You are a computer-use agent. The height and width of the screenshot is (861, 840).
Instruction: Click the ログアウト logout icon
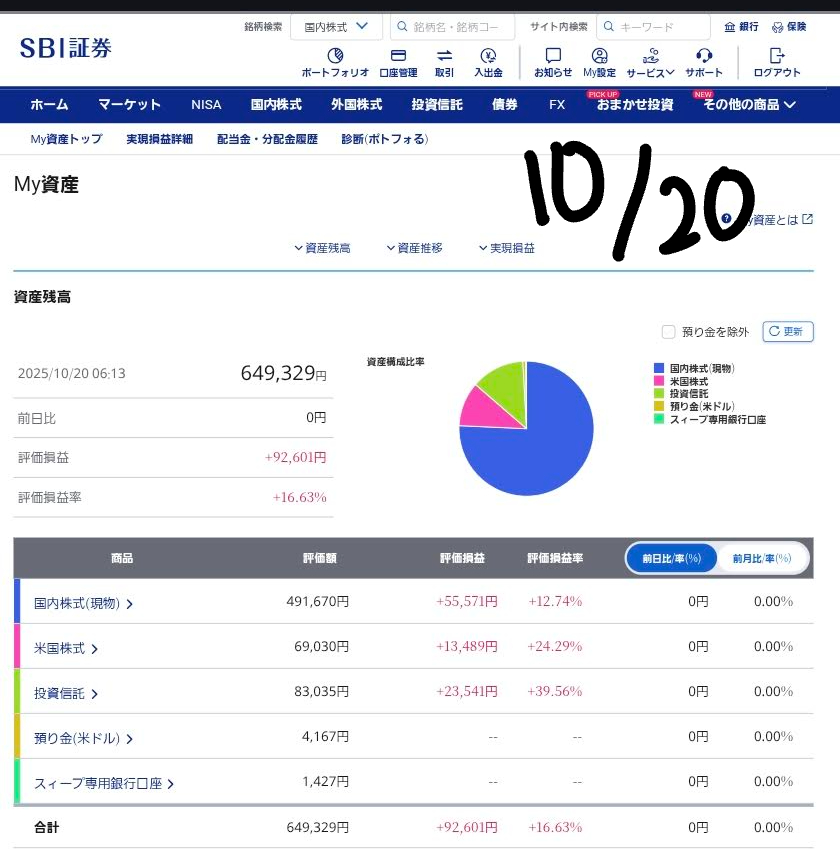click(x=777, y=56)
